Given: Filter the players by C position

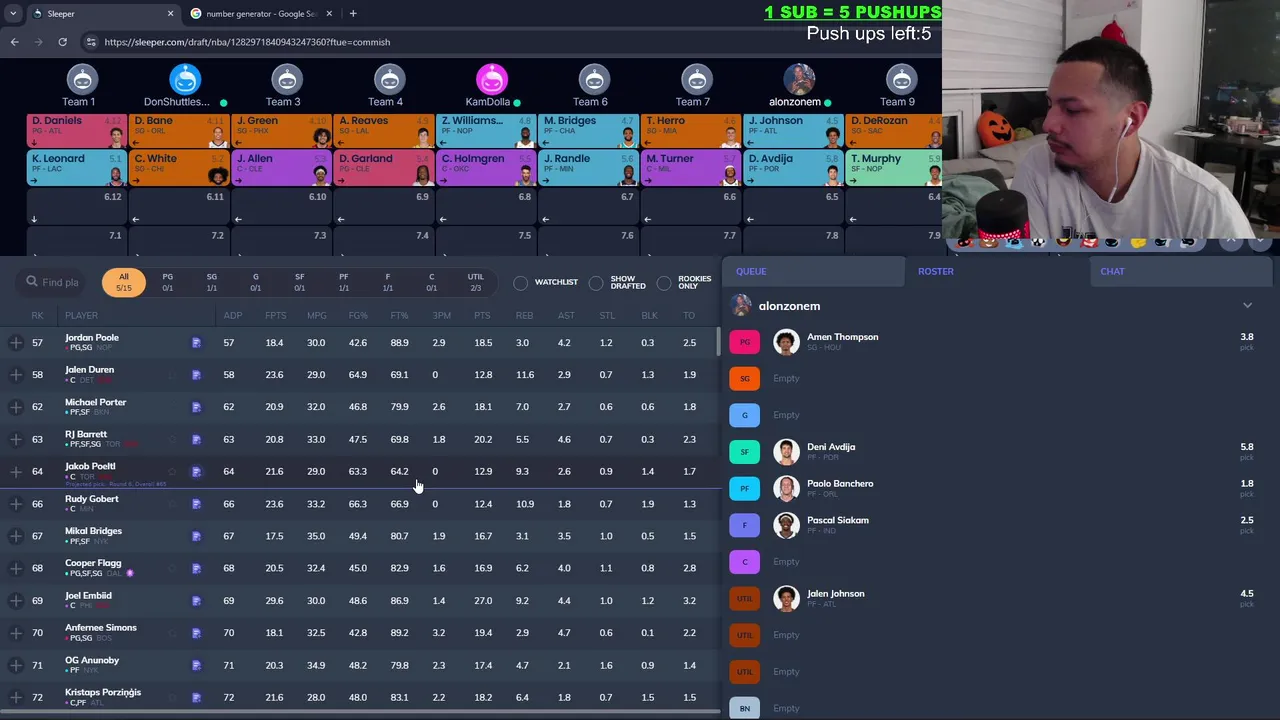Looking at the screenshot, I should [431, 282].
